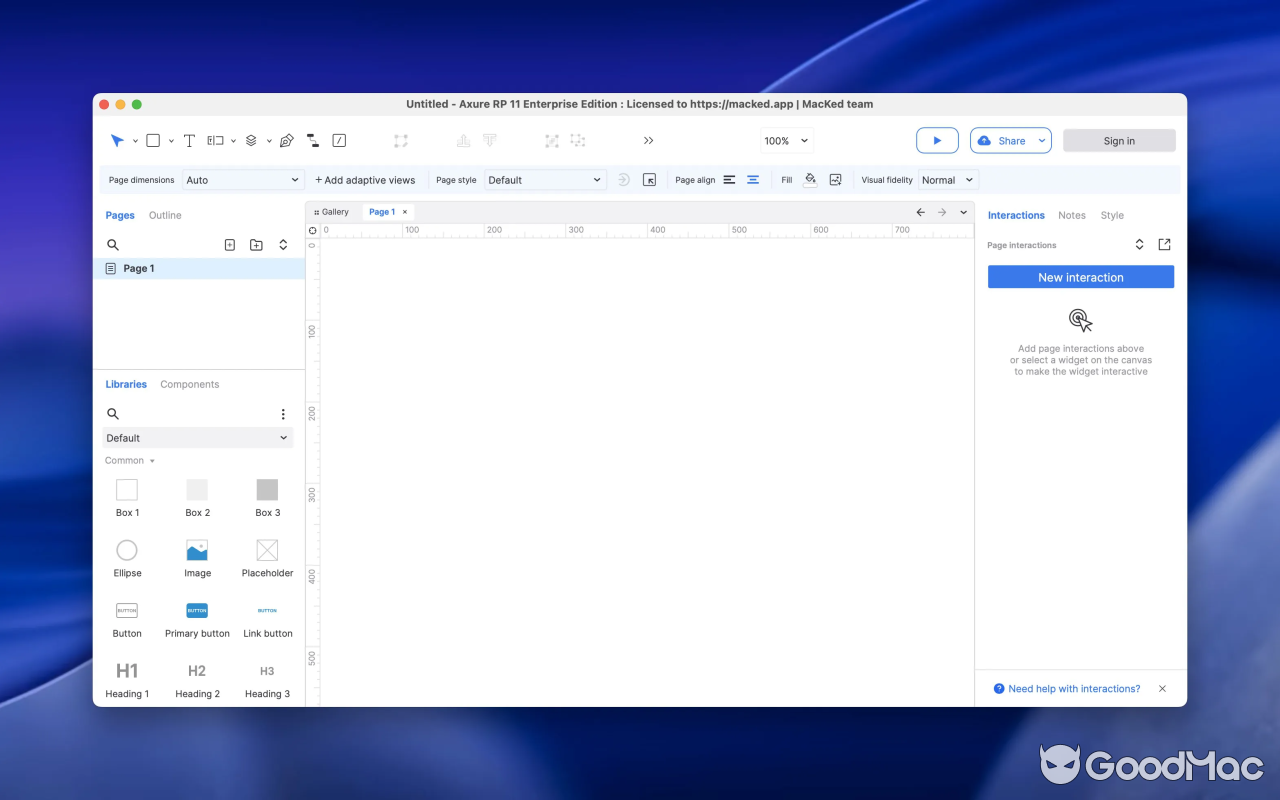Switch to the Outline tab
Image resolution: width=1280 pixels, height=800 pixels.
tap(165, 215)
